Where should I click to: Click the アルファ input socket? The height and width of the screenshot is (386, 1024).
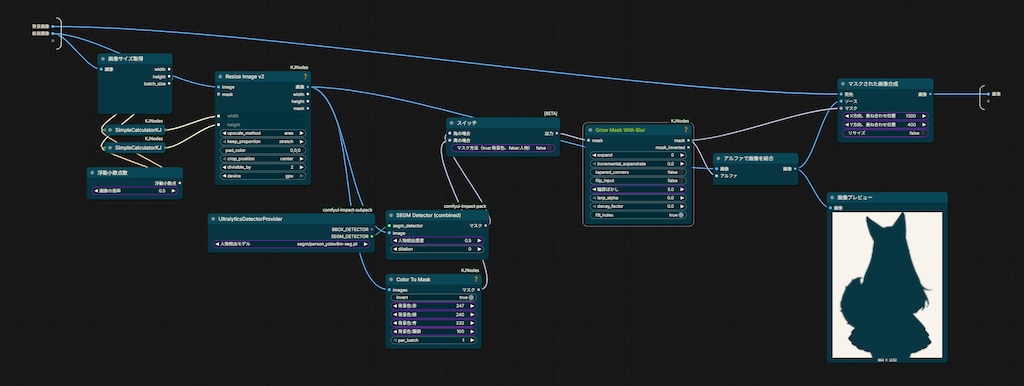pos(716,176)
